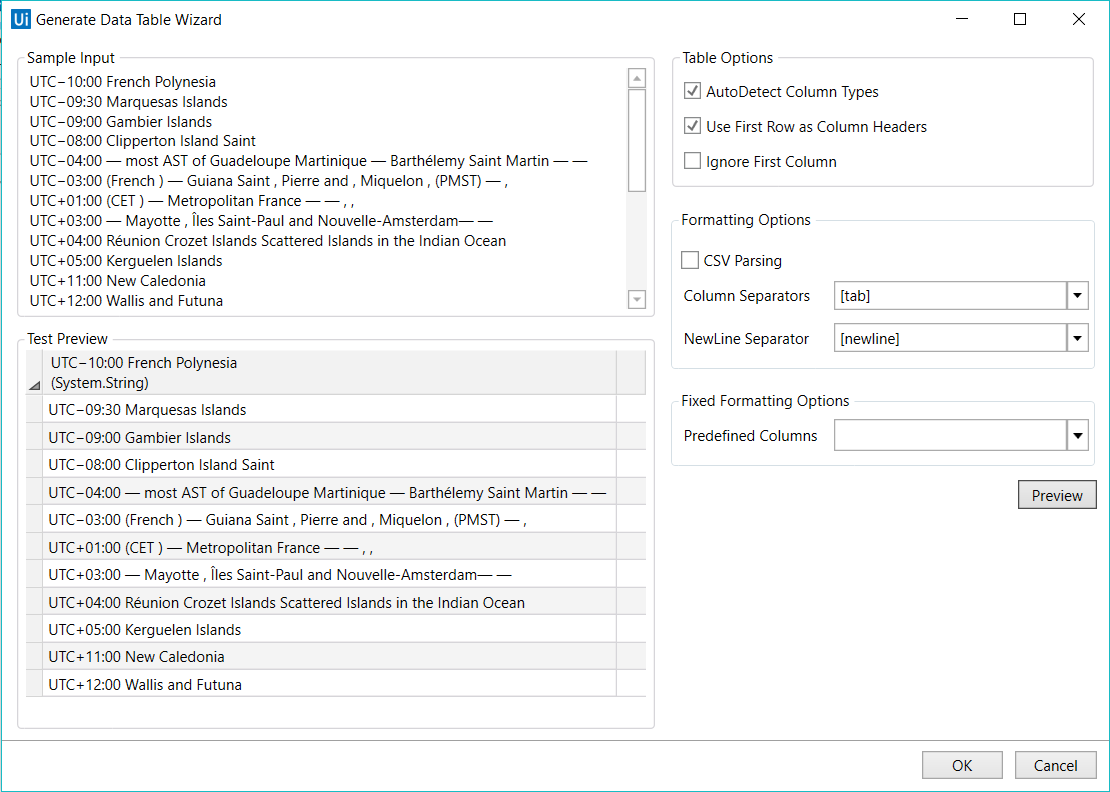Open the Predefined Columns dropdown
The image size is (1110, 792).
pyautogui.click(x=1077, y=436)
